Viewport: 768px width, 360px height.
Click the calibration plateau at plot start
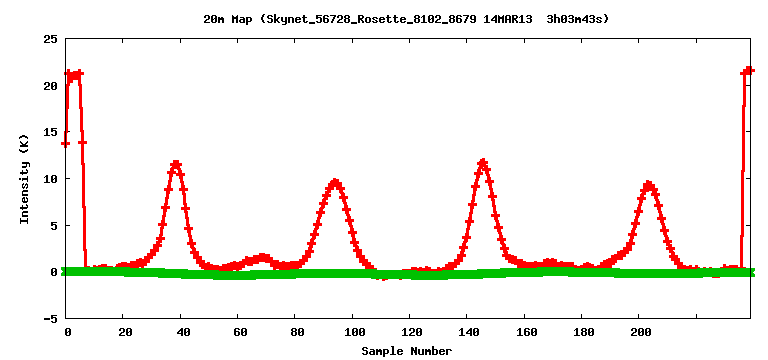[73, 75]
